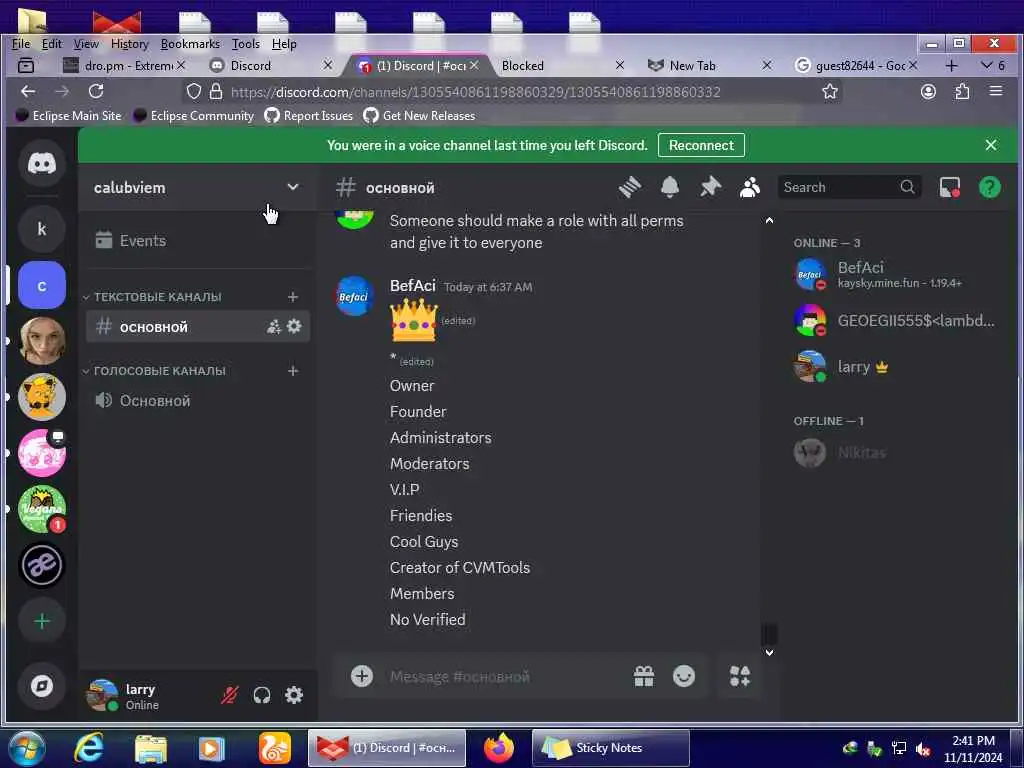Open GEOEGII555 member in list
Image resolution: width=1024 pixels, height=768 pixels.
coord(896,321)
